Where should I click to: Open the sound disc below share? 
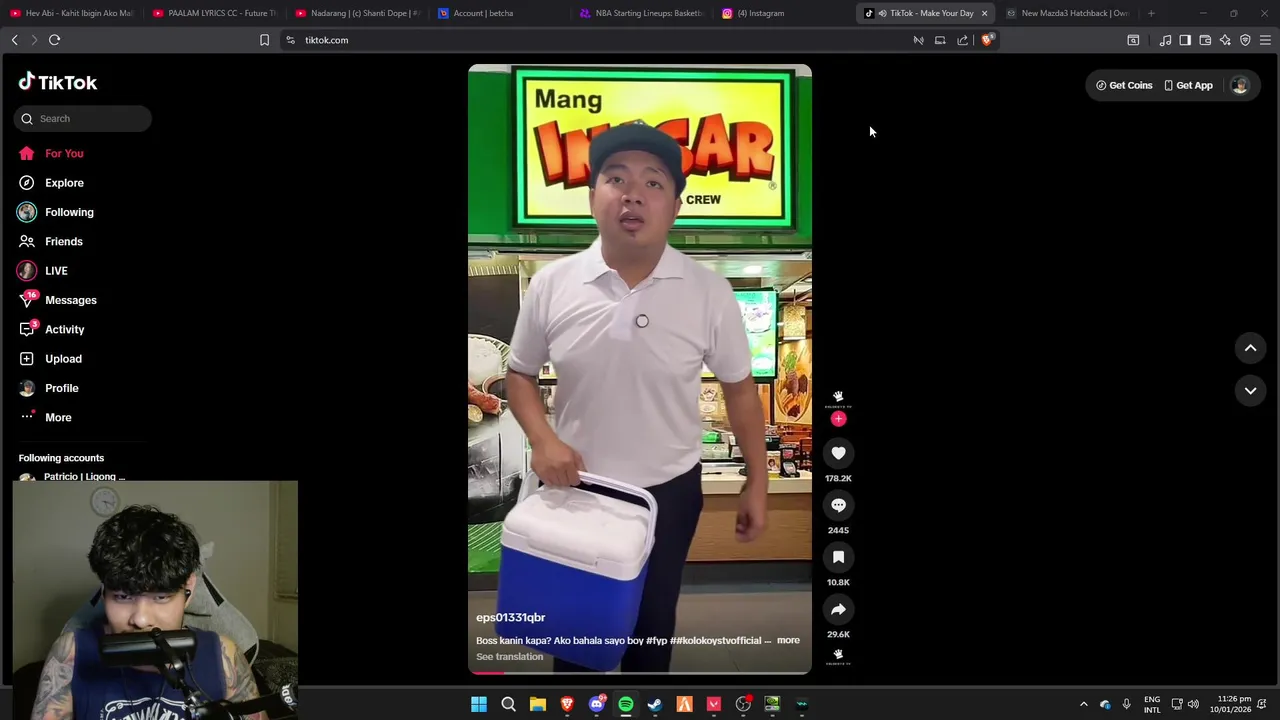(838, 656)
